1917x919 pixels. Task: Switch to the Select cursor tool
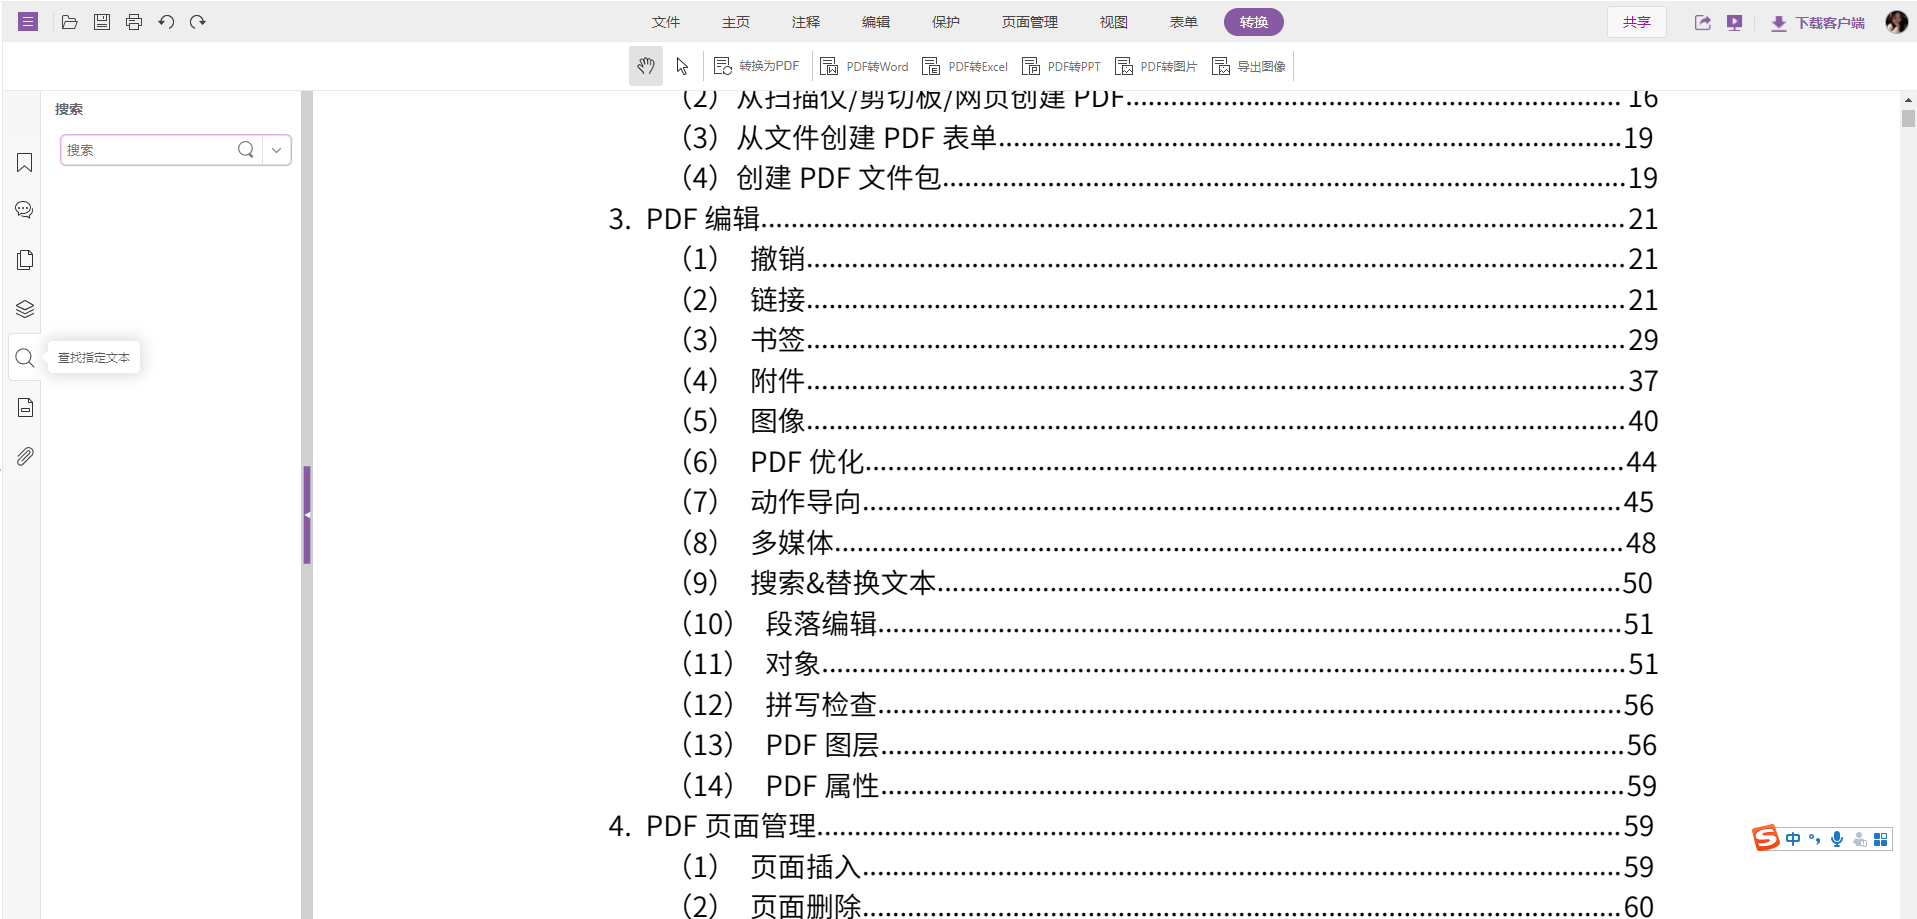[x=682, y=66]
